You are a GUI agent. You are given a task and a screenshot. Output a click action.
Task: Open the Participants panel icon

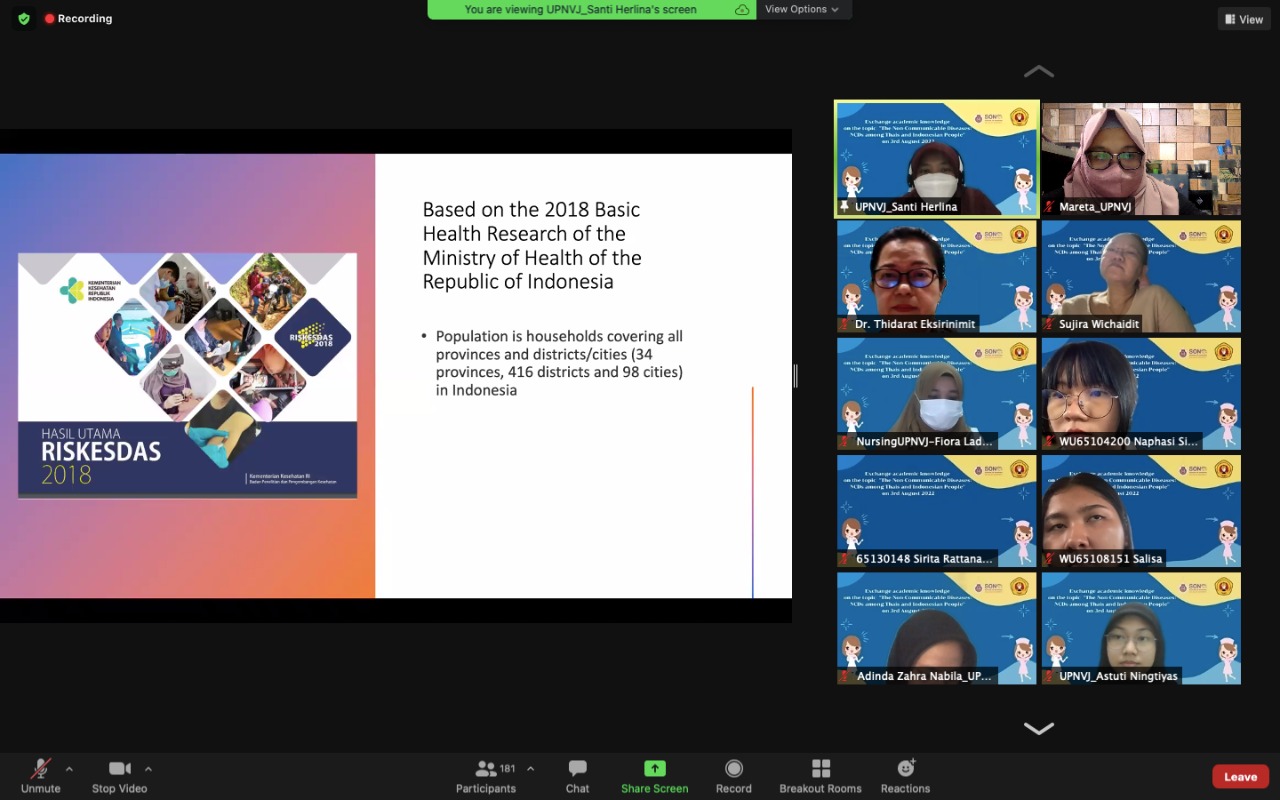pos(487,769)
